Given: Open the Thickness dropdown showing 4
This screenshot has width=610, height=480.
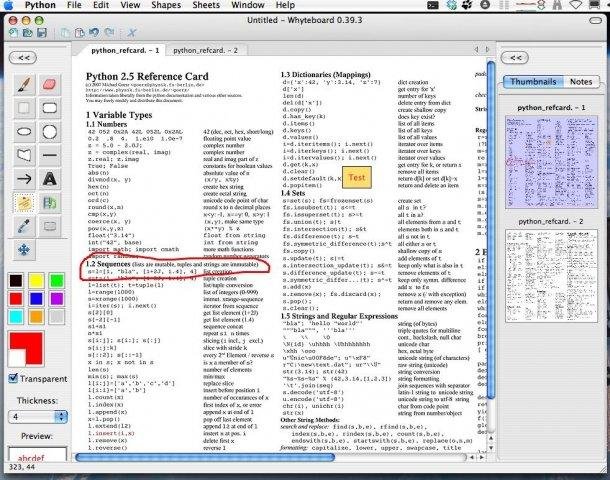Looking at the screenshot, I should [x=38, y=417].
